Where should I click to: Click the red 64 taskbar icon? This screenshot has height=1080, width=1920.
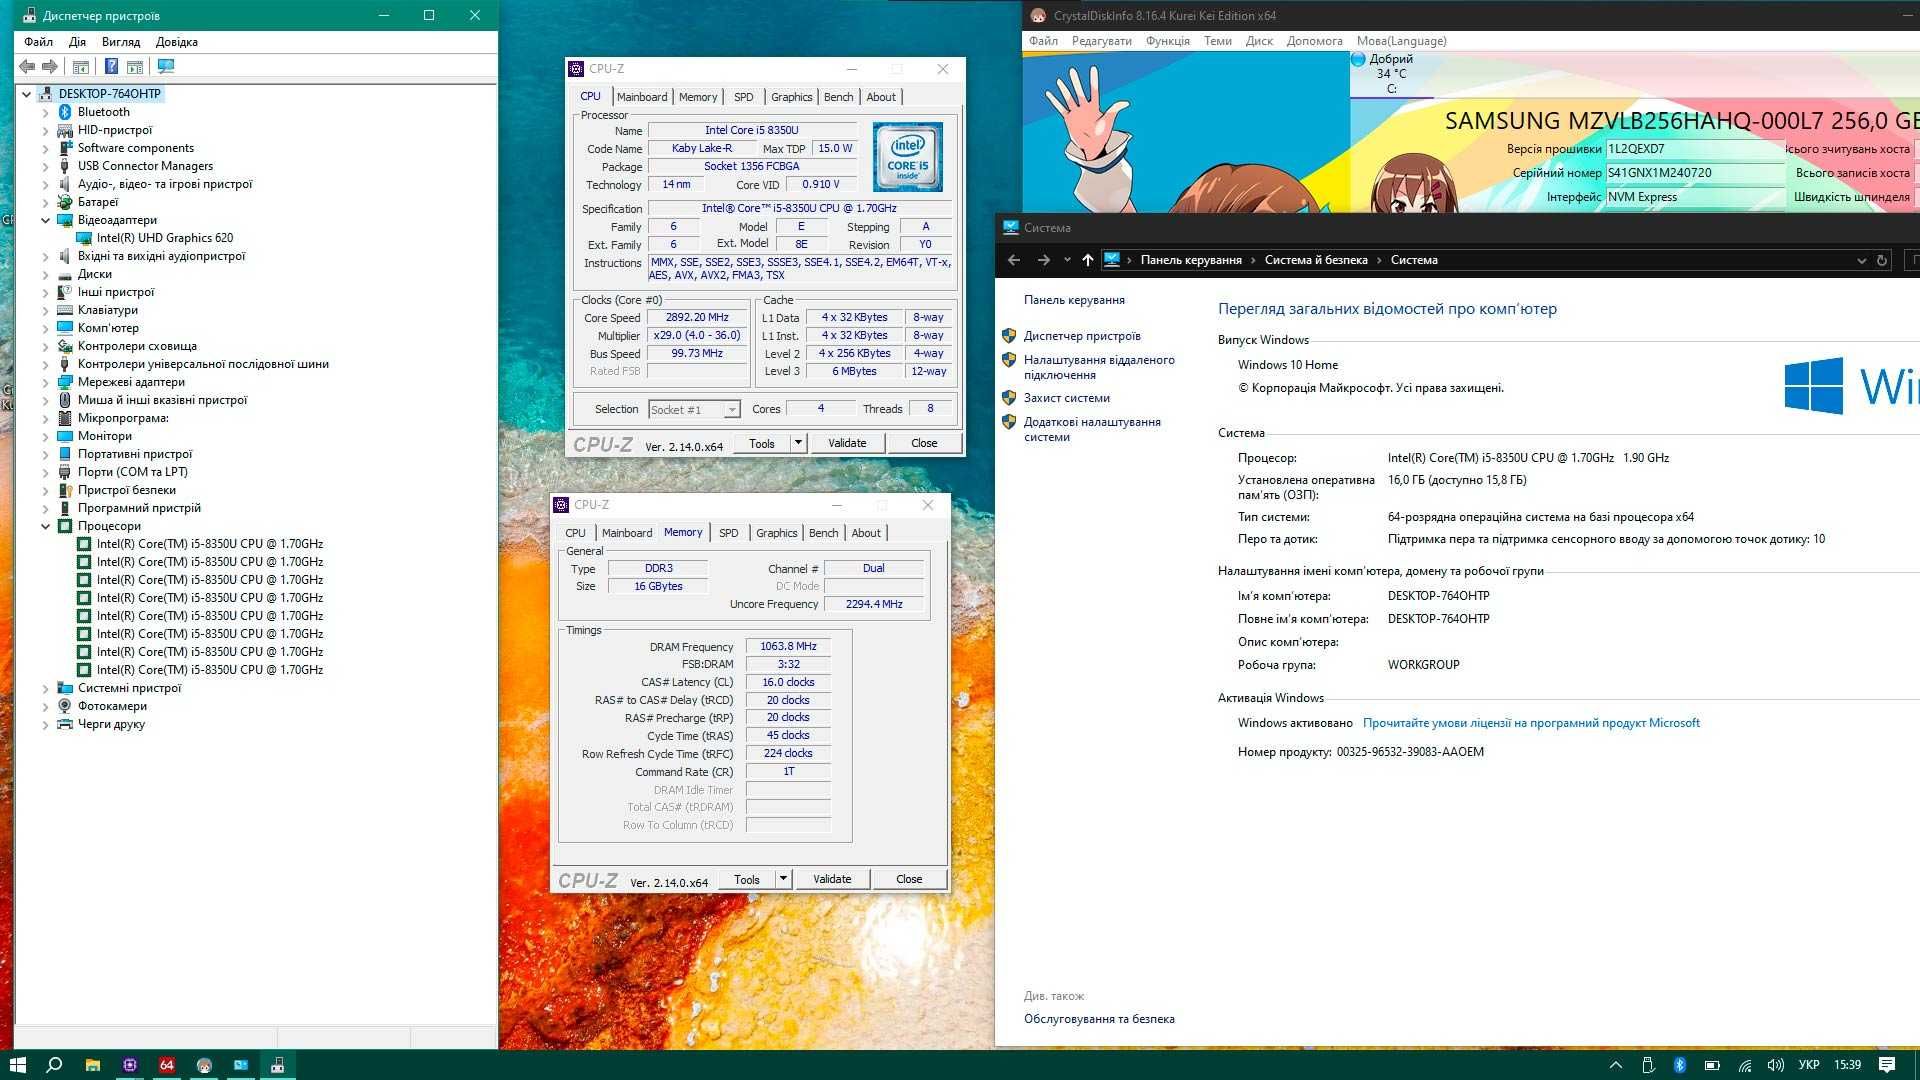tap(167, 1065)
